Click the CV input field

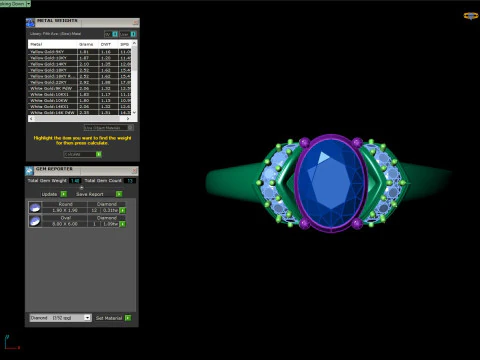coord(108,34)
